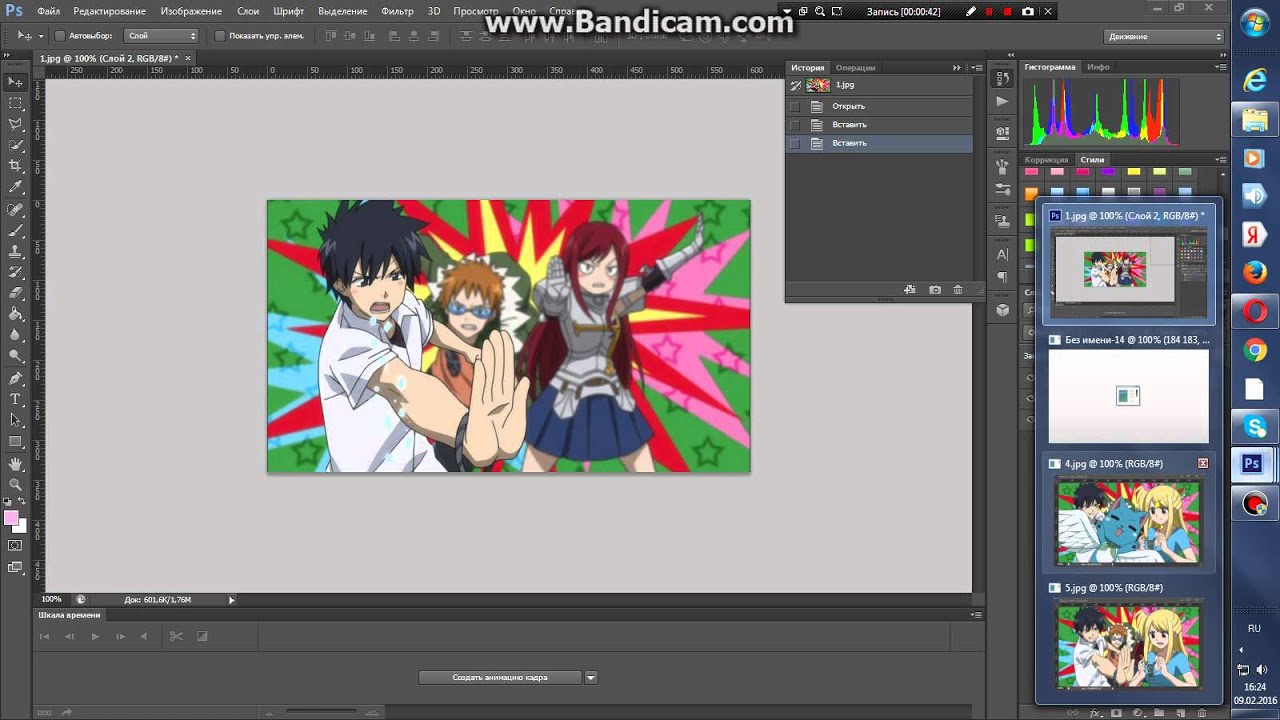
Task: Select the Path Selection tool
Action: point(15,421)
